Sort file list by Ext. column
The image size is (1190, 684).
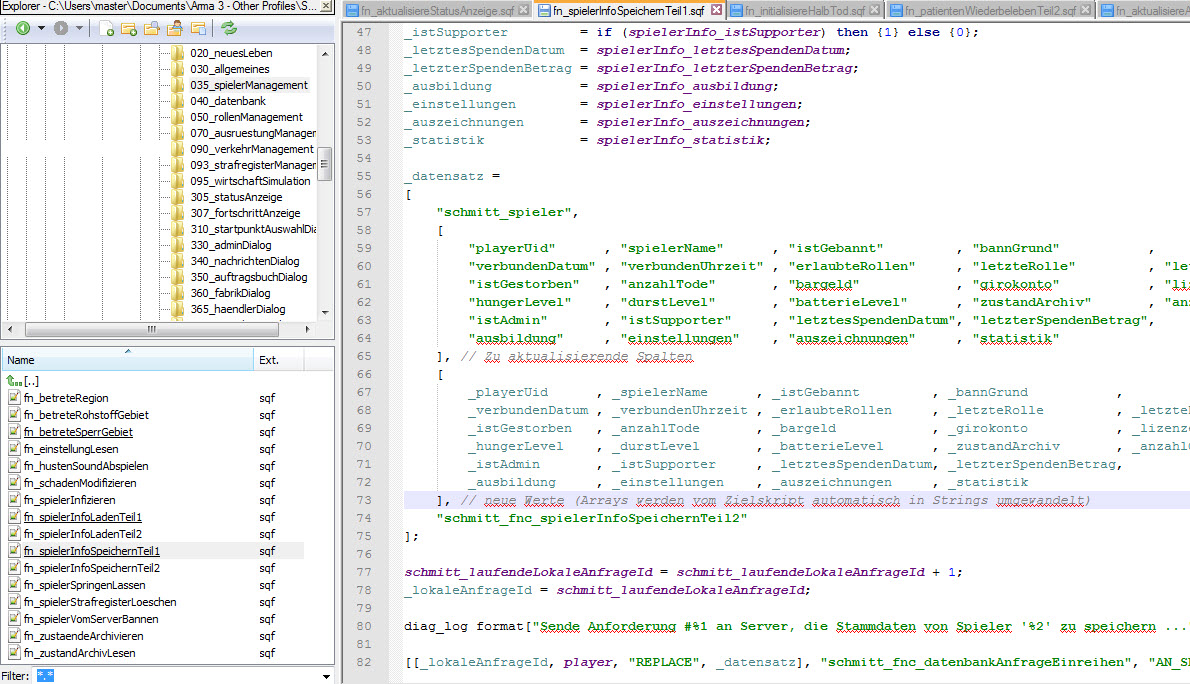pos(279,360)
